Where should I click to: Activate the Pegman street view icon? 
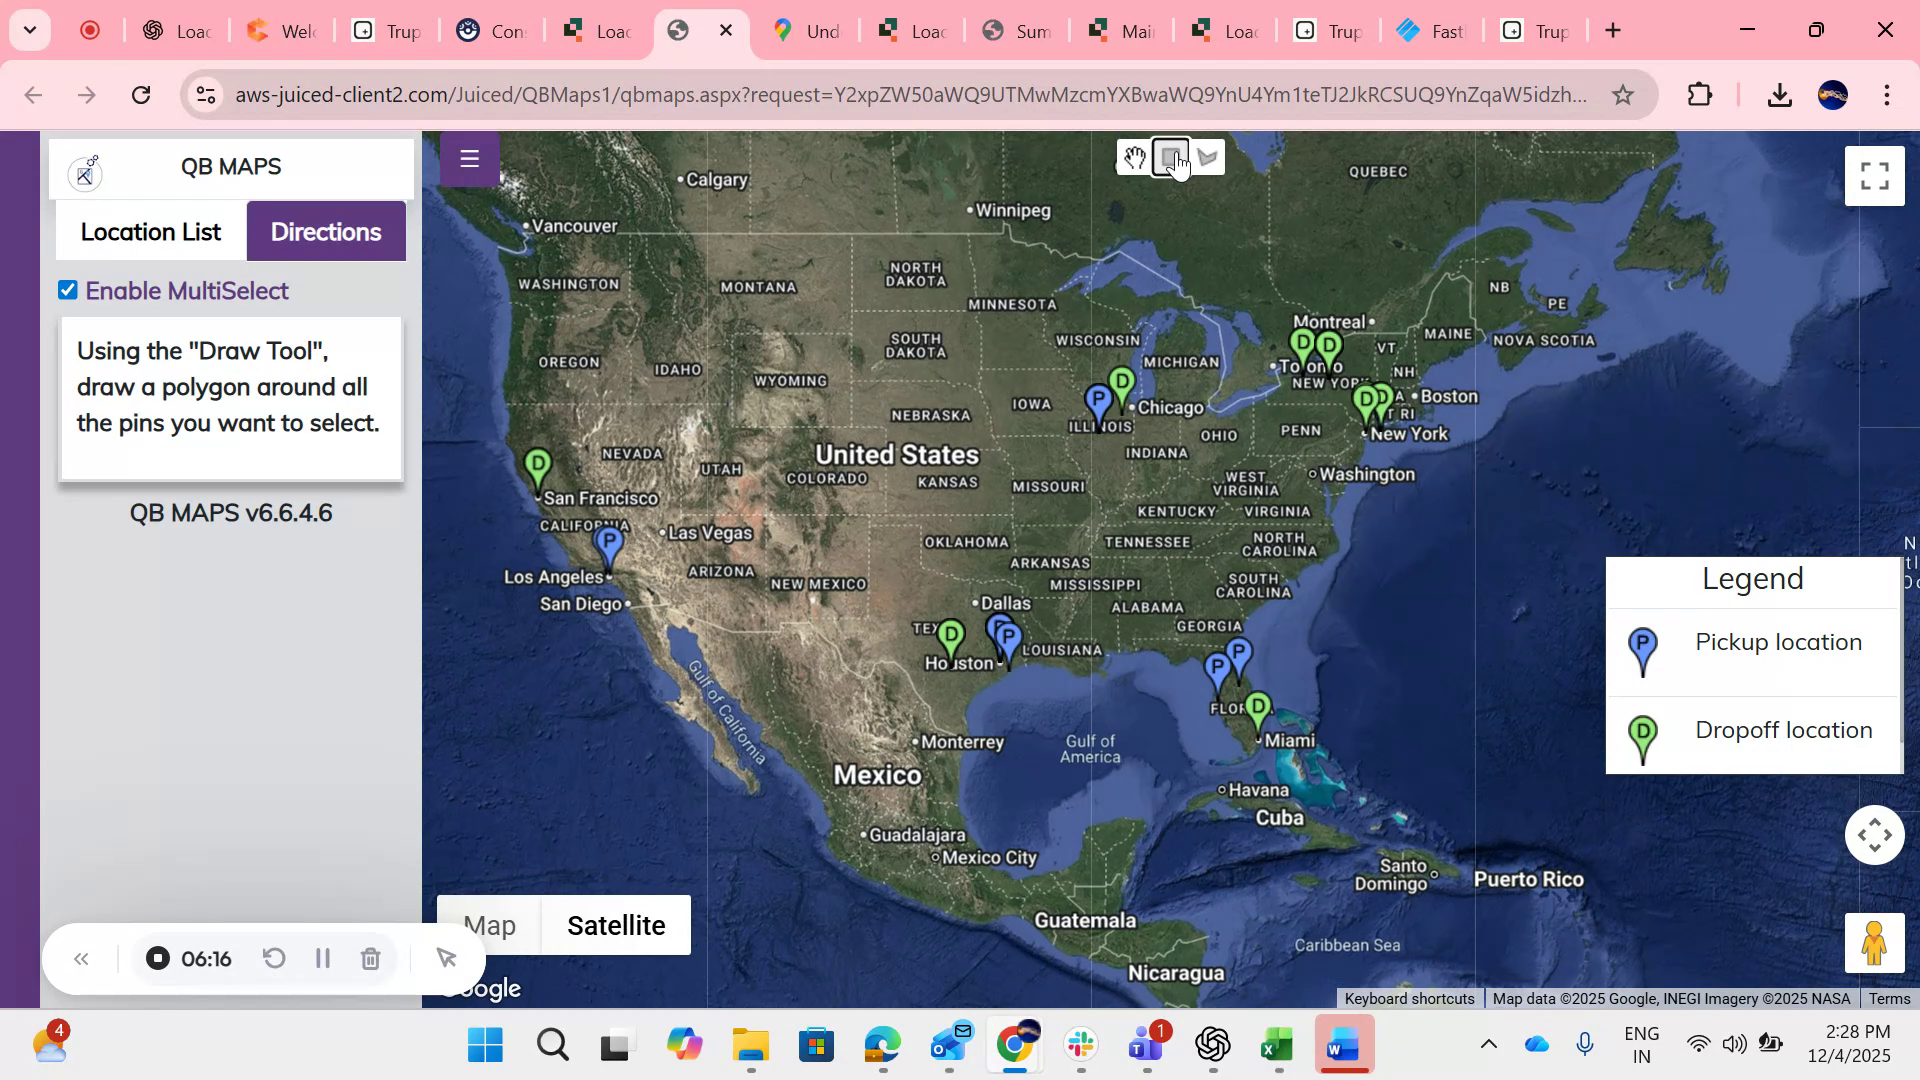coord(1873,943)
